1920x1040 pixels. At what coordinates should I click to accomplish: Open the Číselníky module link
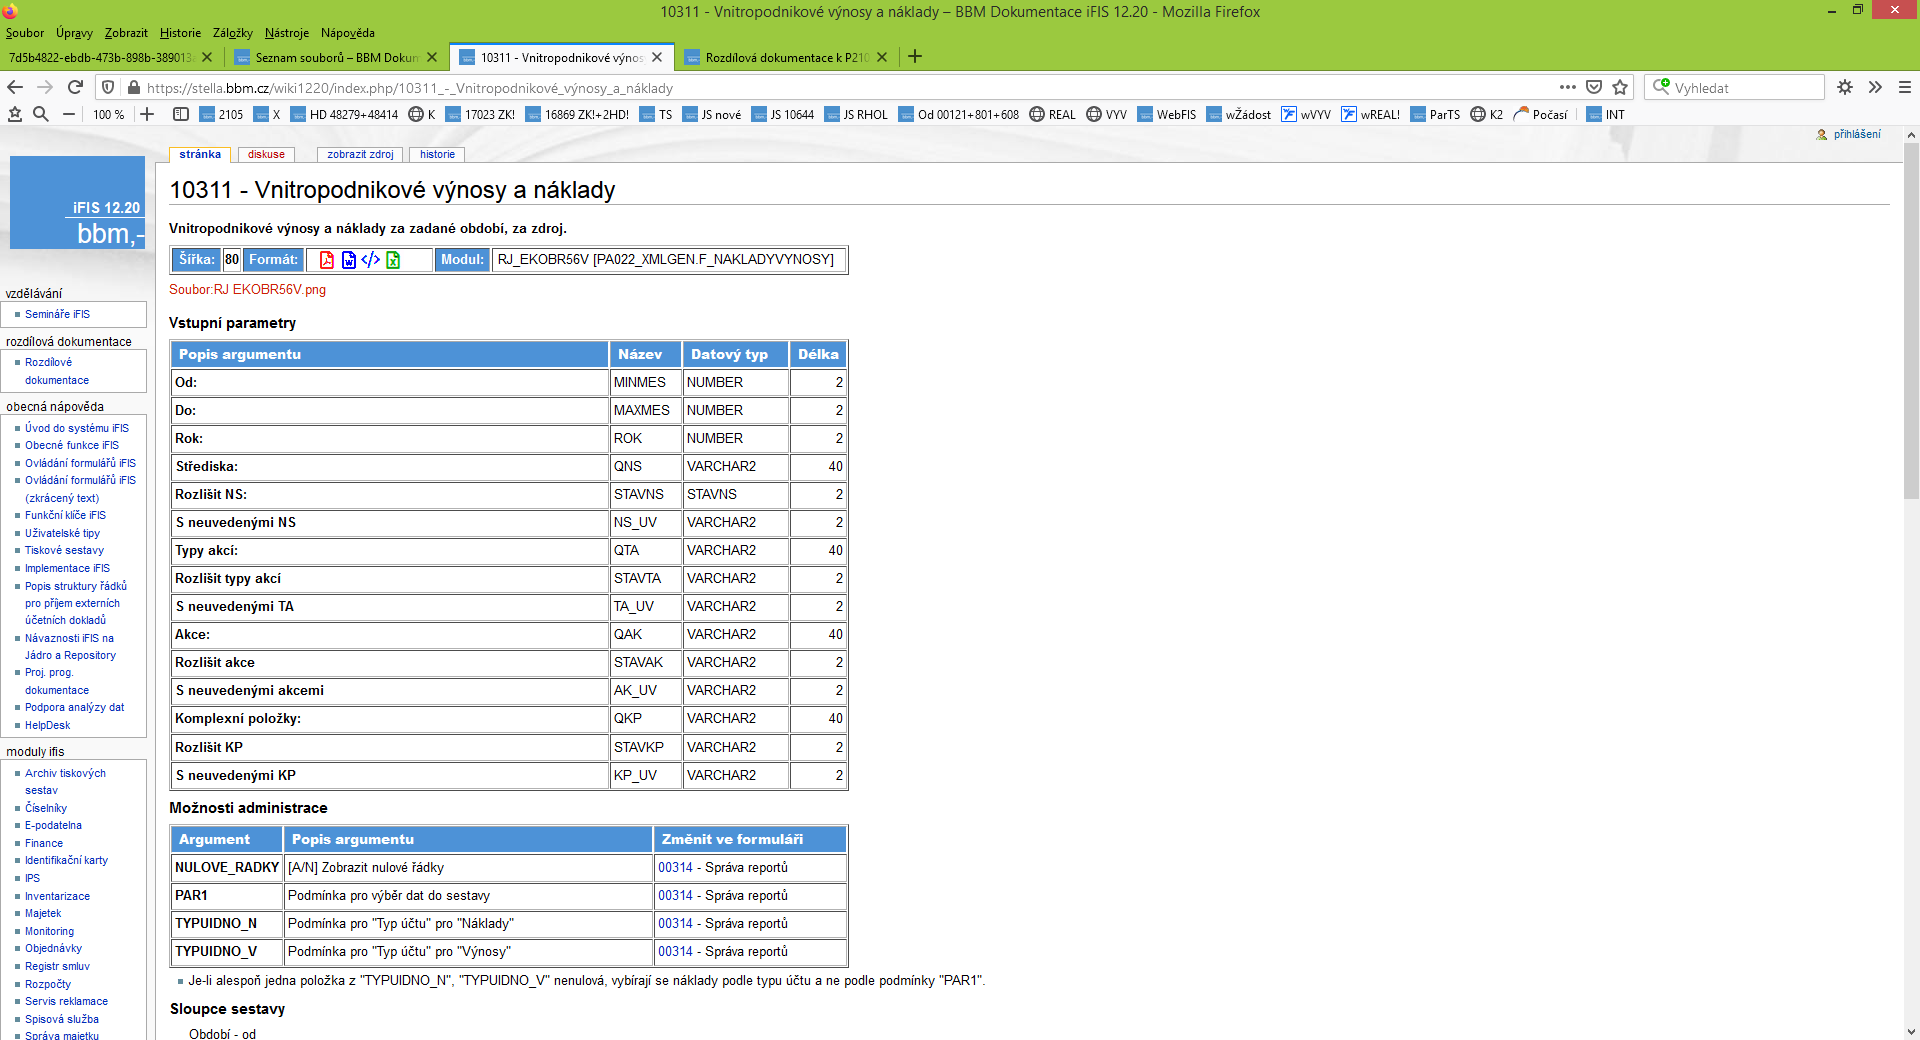coord(46,808)
